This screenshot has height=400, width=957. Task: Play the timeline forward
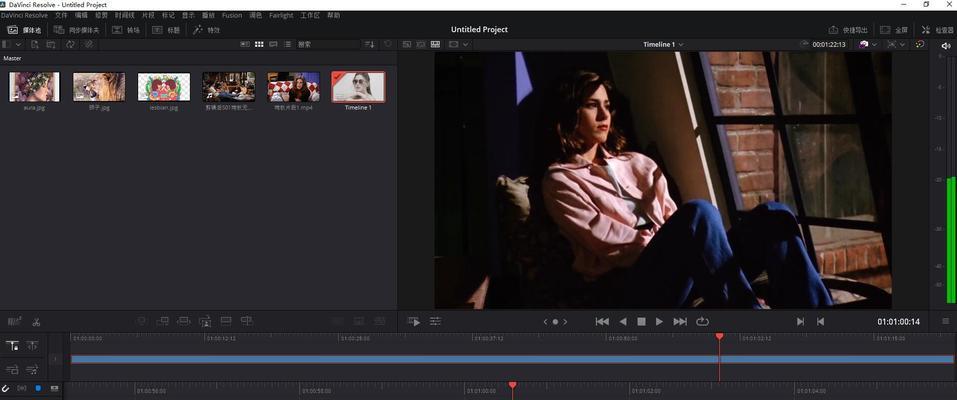[659, 321]
